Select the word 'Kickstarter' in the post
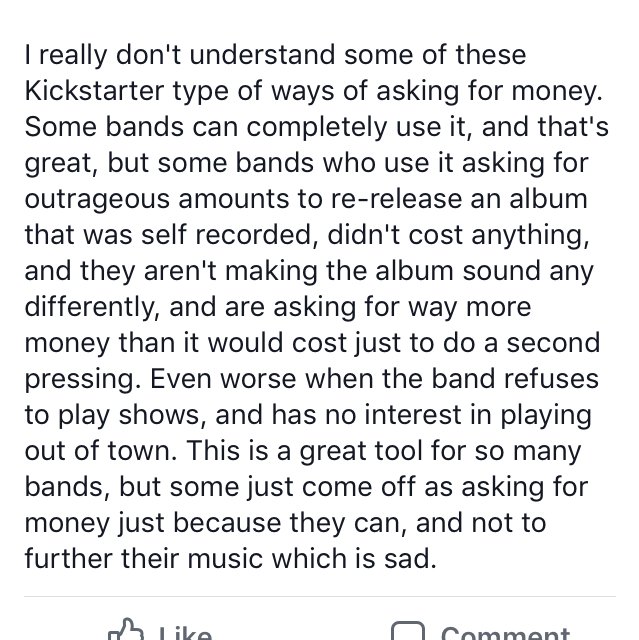This screenshot has width=639, height=640. 94,90
